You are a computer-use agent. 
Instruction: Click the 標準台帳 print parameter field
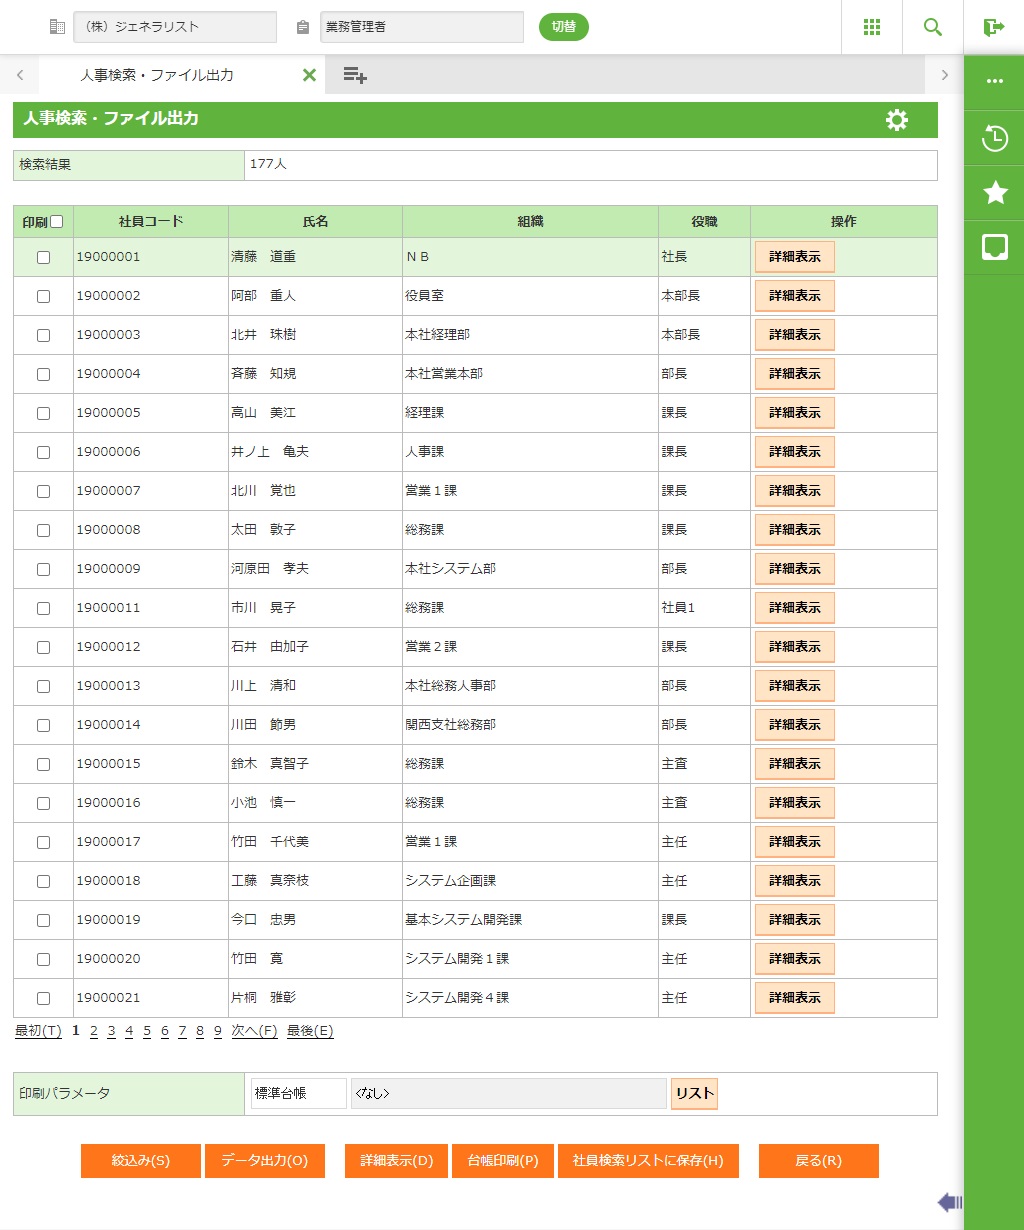click(298, 1093)
